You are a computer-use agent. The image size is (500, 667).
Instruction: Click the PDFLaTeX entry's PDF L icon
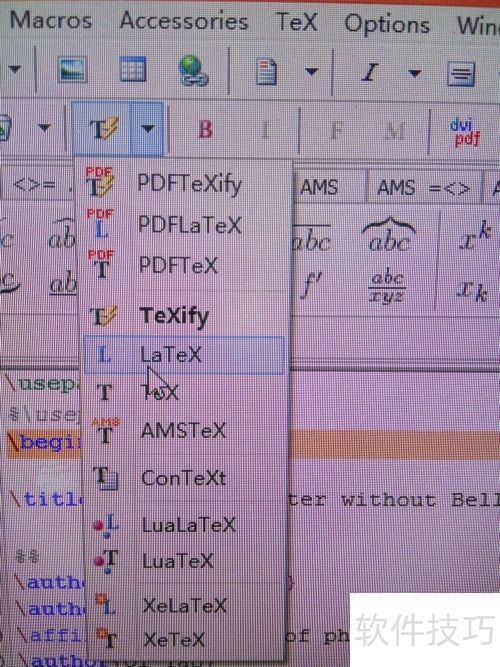coord(100,224)
